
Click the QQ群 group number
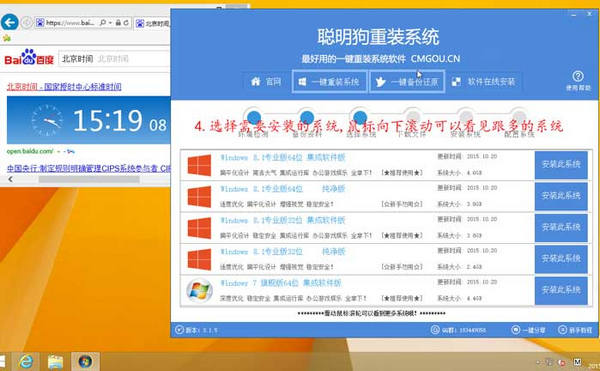point(458,330)
